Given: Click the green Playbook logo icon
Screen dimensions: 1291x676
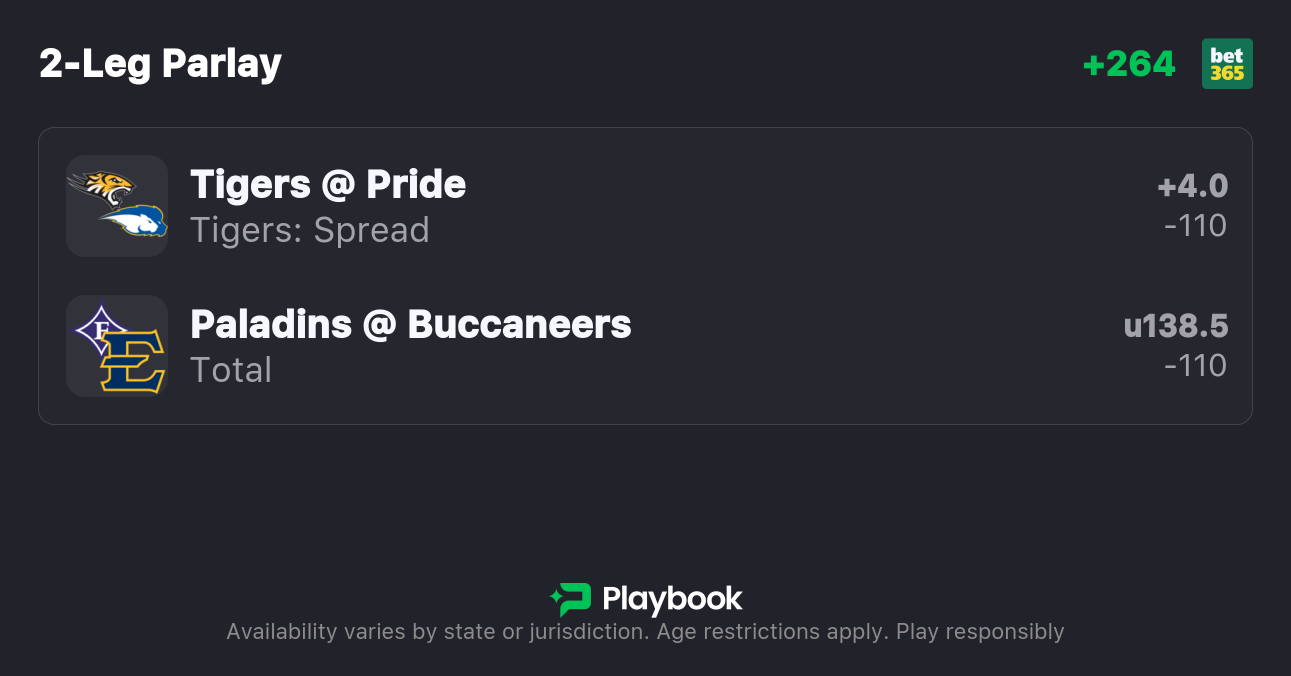Looking at the screenshot, I should pos(571,599).
